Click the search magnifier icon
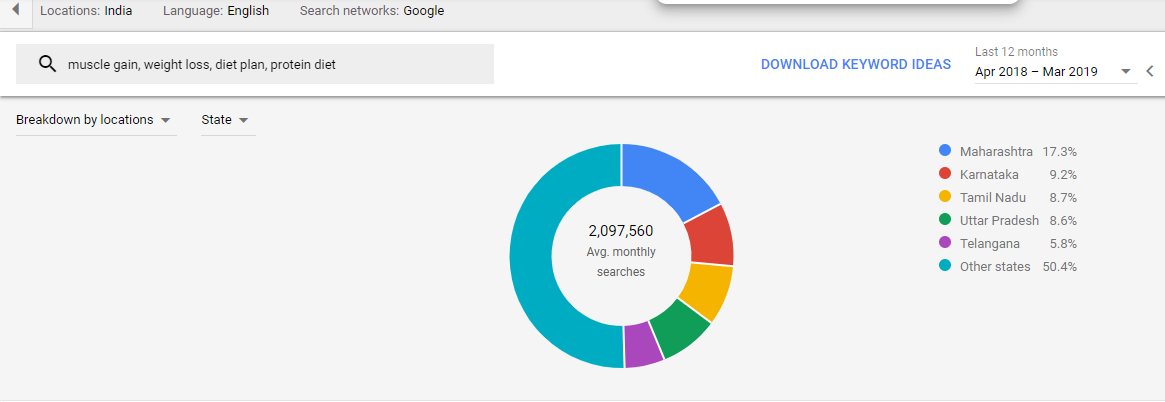 coord(48,64)
